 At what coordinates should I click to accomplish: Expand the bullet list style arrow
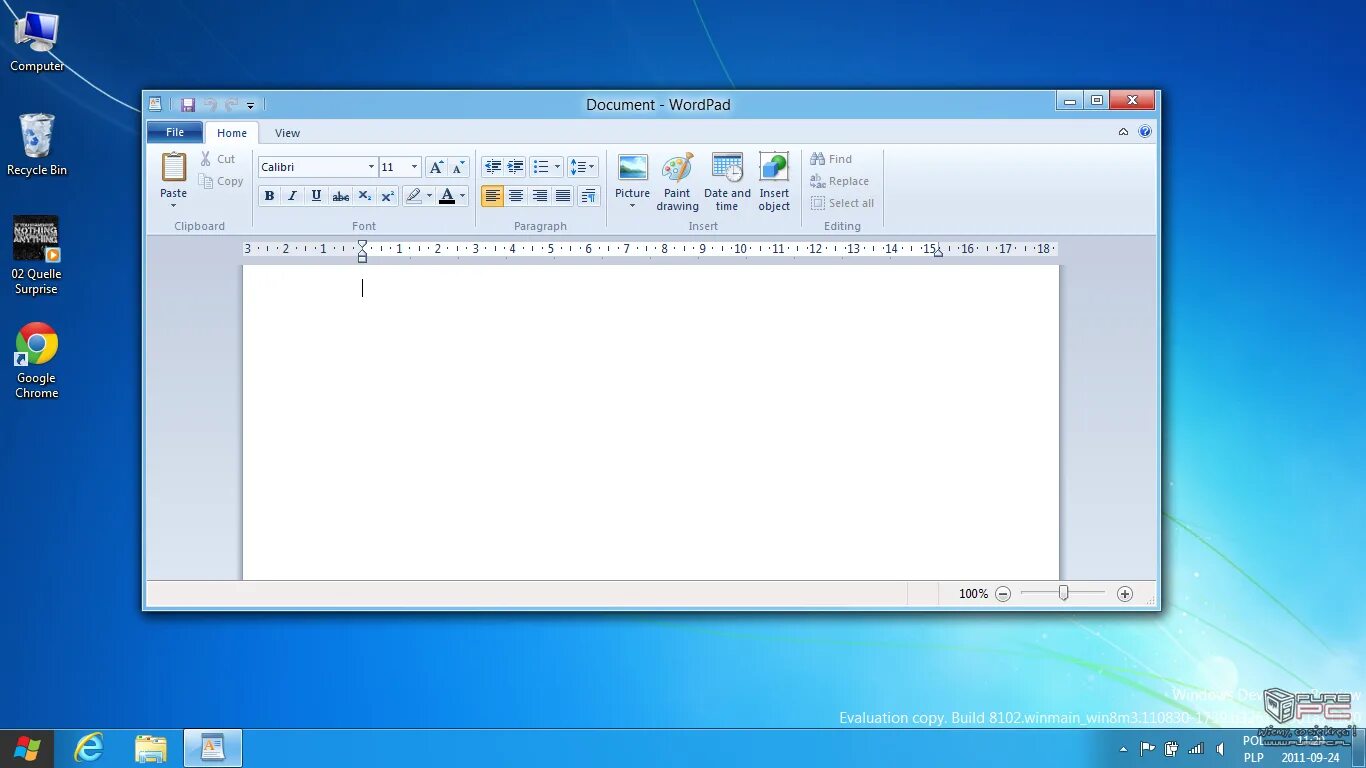[557, 167]
